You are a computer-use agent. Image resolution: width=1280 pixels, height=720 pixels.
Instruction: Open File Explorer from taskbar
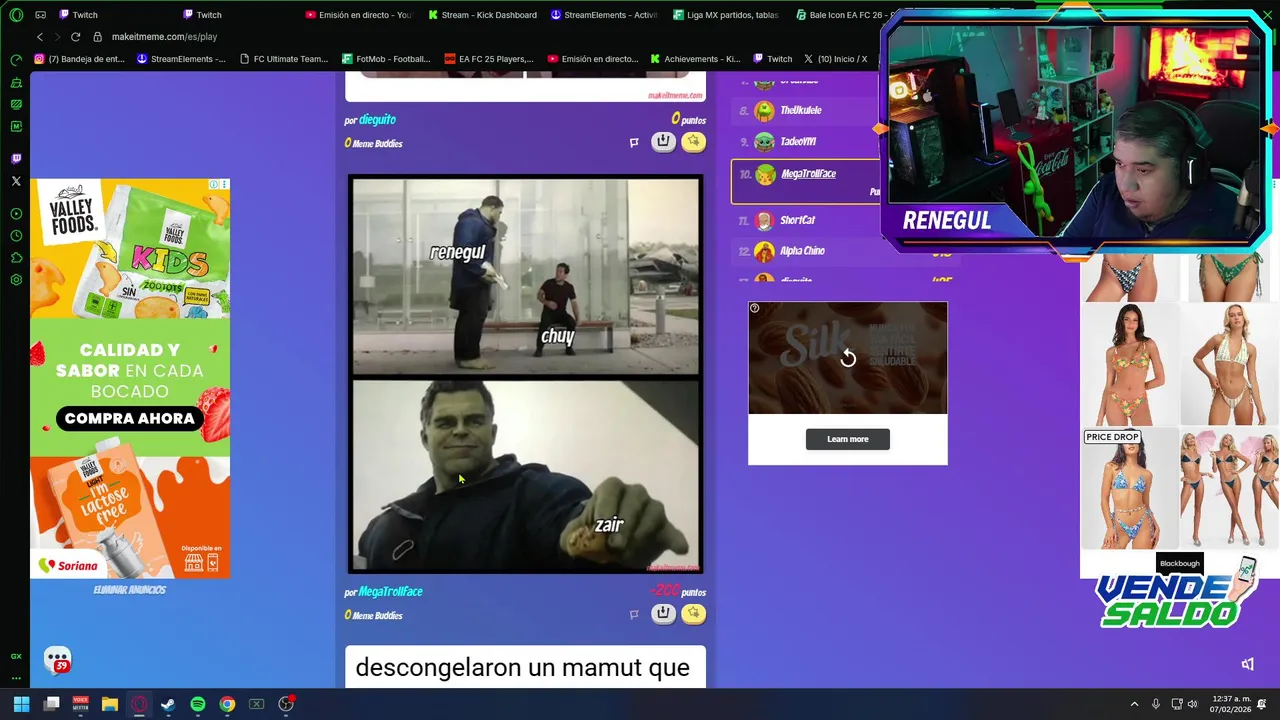(x=110, y=704)
